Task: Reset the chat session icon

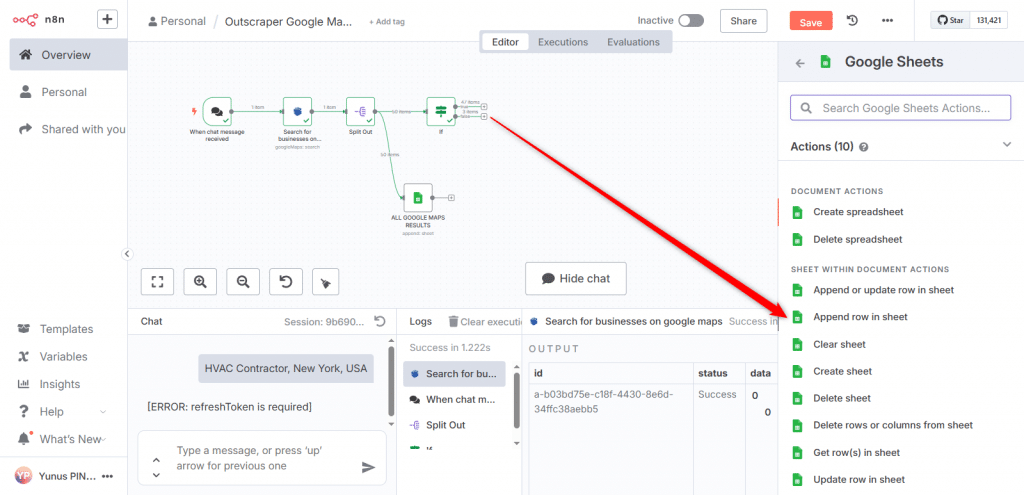Action: pos(380,321)
